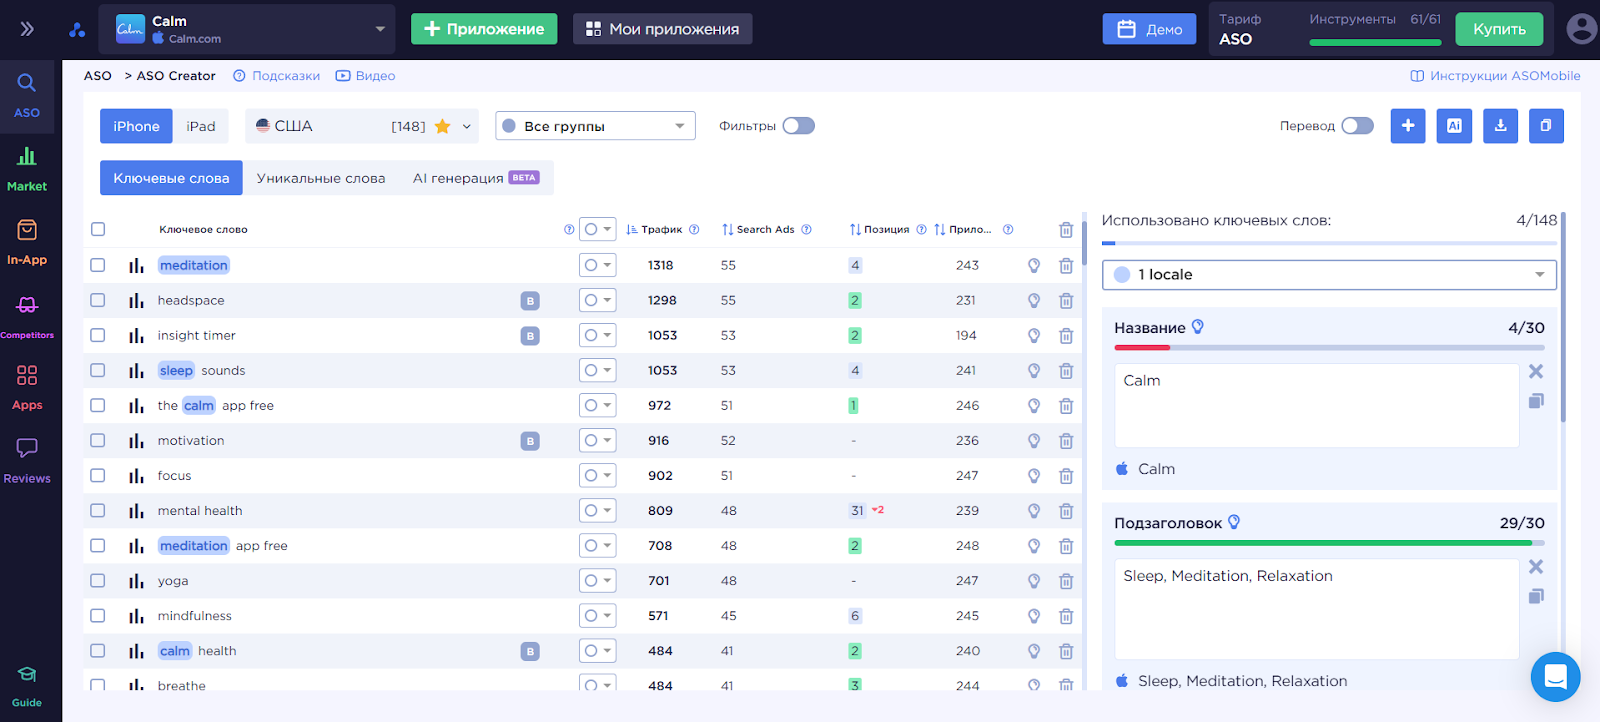Click the Инструменты usage progress bar

1375,43
